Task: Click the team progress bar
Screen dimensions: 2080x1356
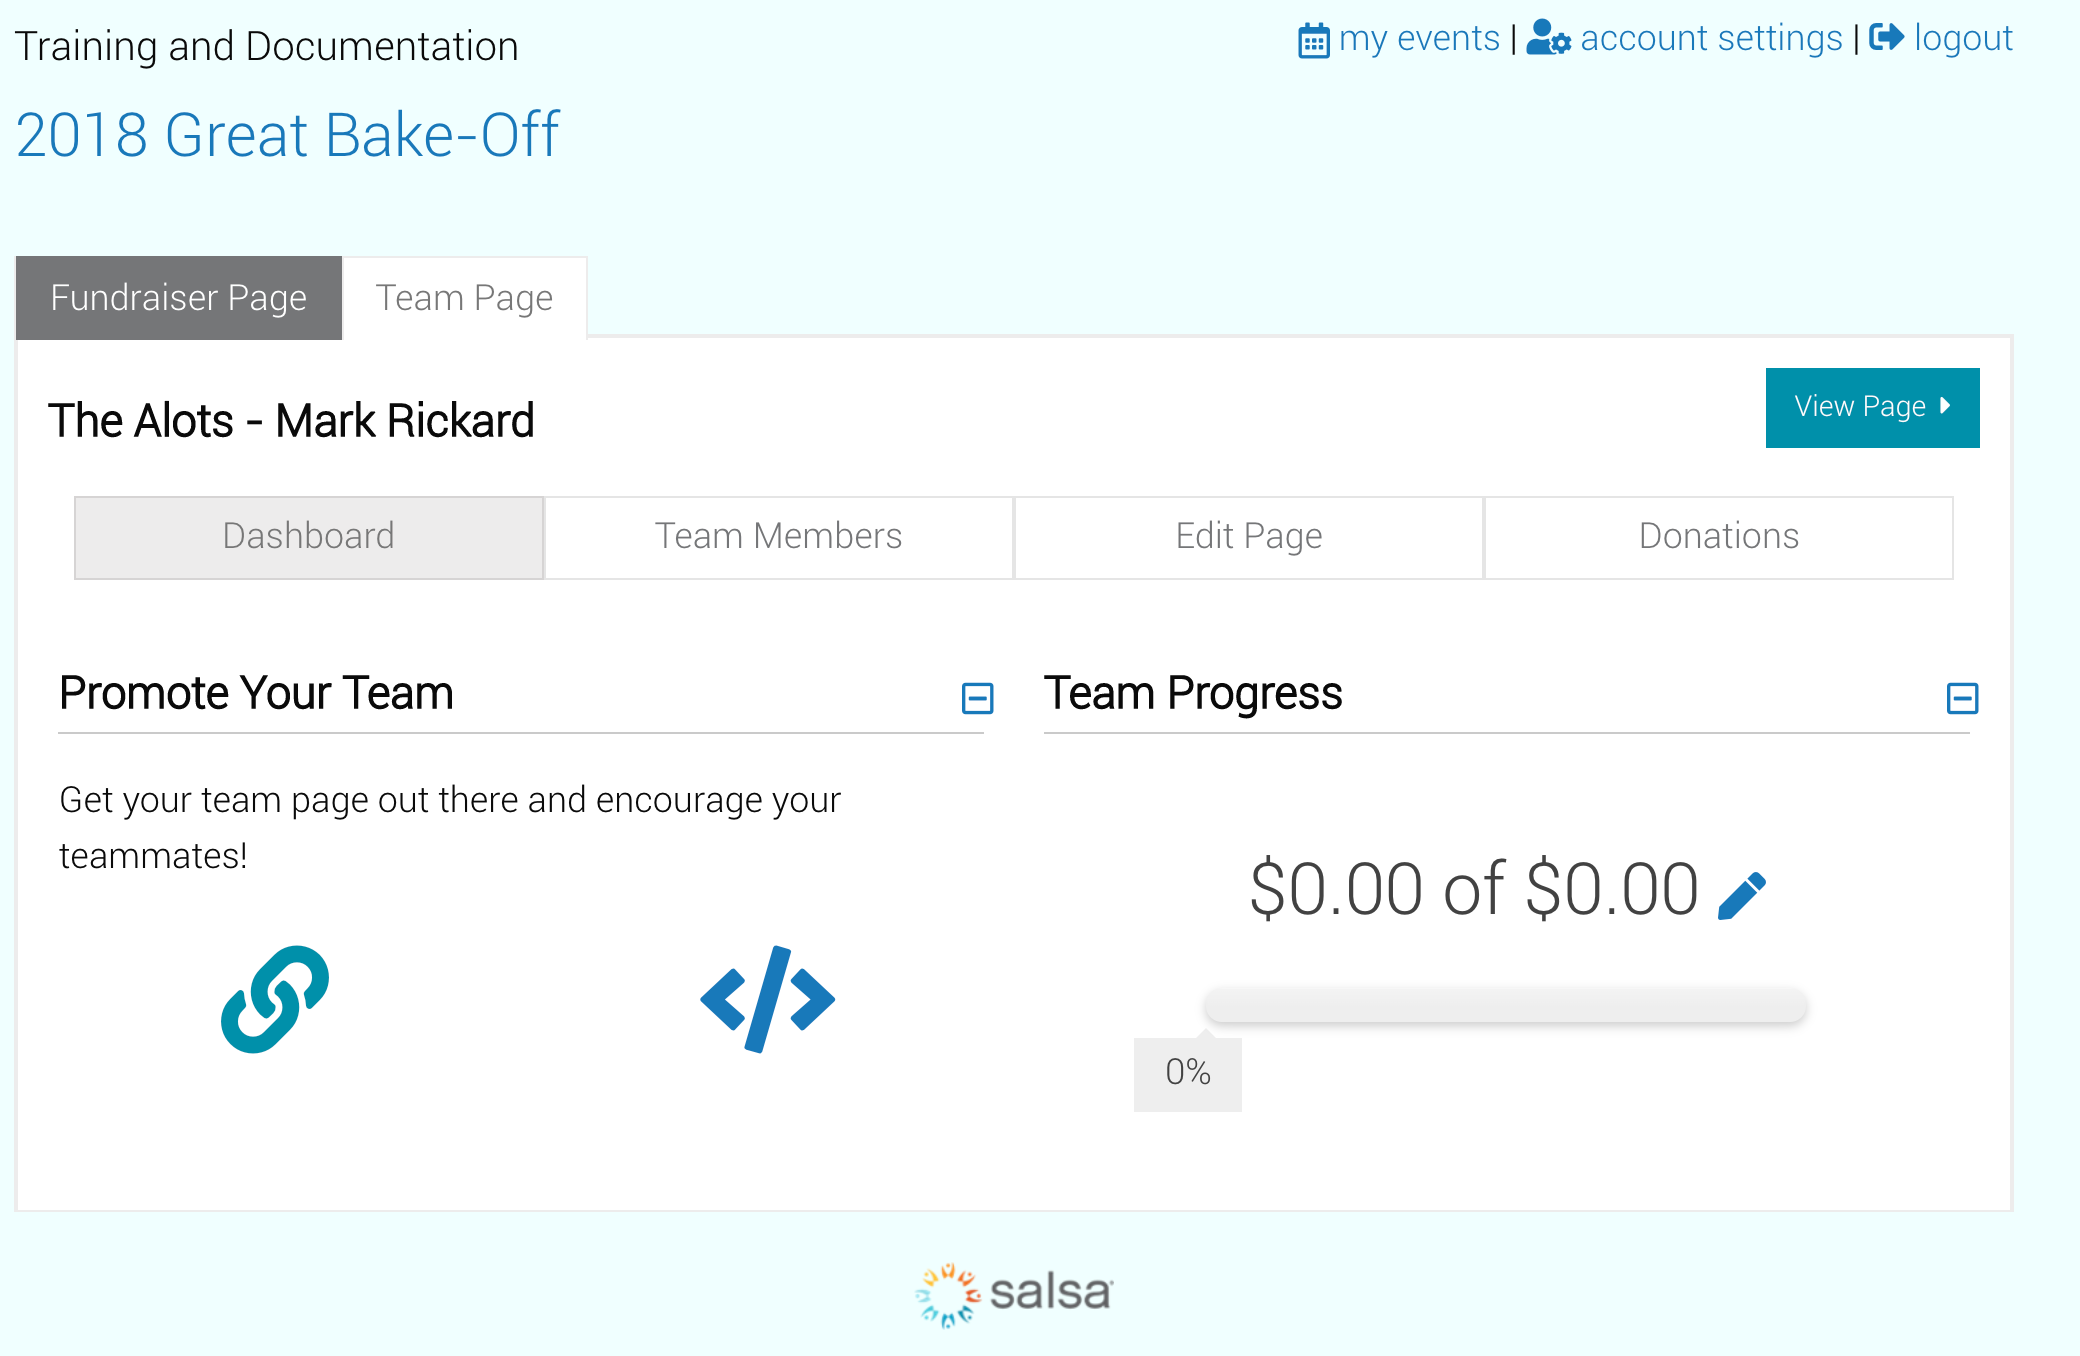Action: coord(1505,1005)
